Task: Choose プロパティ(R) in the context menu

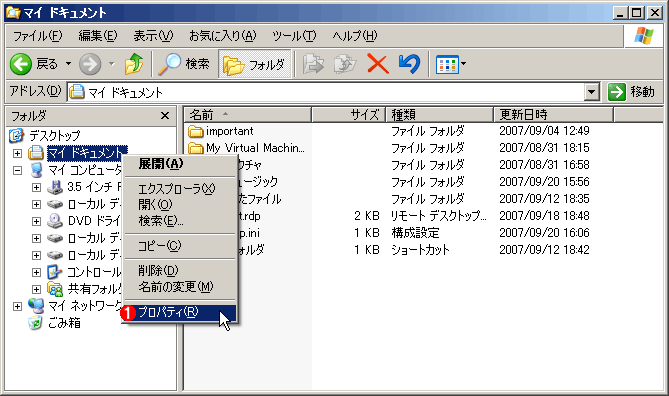Action: [x=180, y=312]
